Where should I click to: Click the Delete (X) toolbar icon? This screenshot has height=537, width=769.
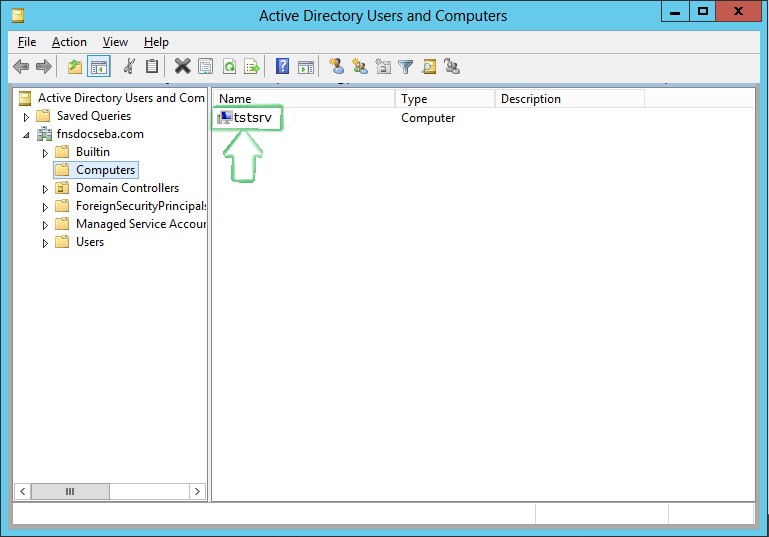(x=182, y=67)
